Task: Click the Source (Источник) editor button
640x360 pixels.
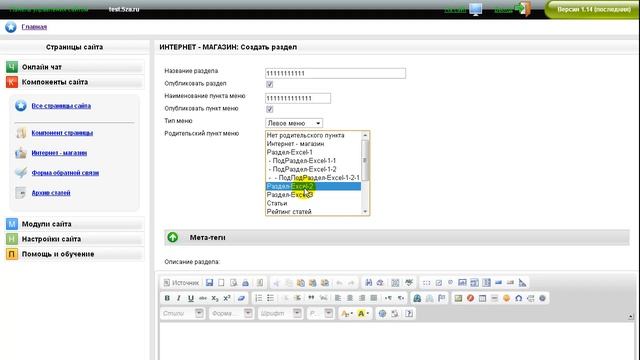Action: point(181,282)
